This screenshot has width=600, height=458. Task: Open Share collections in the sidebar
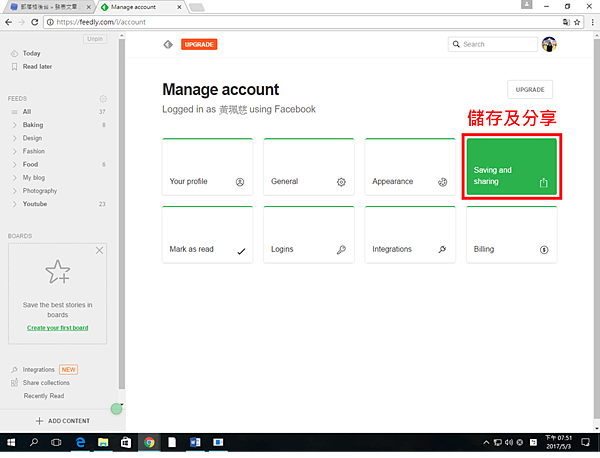coord(46,383)
